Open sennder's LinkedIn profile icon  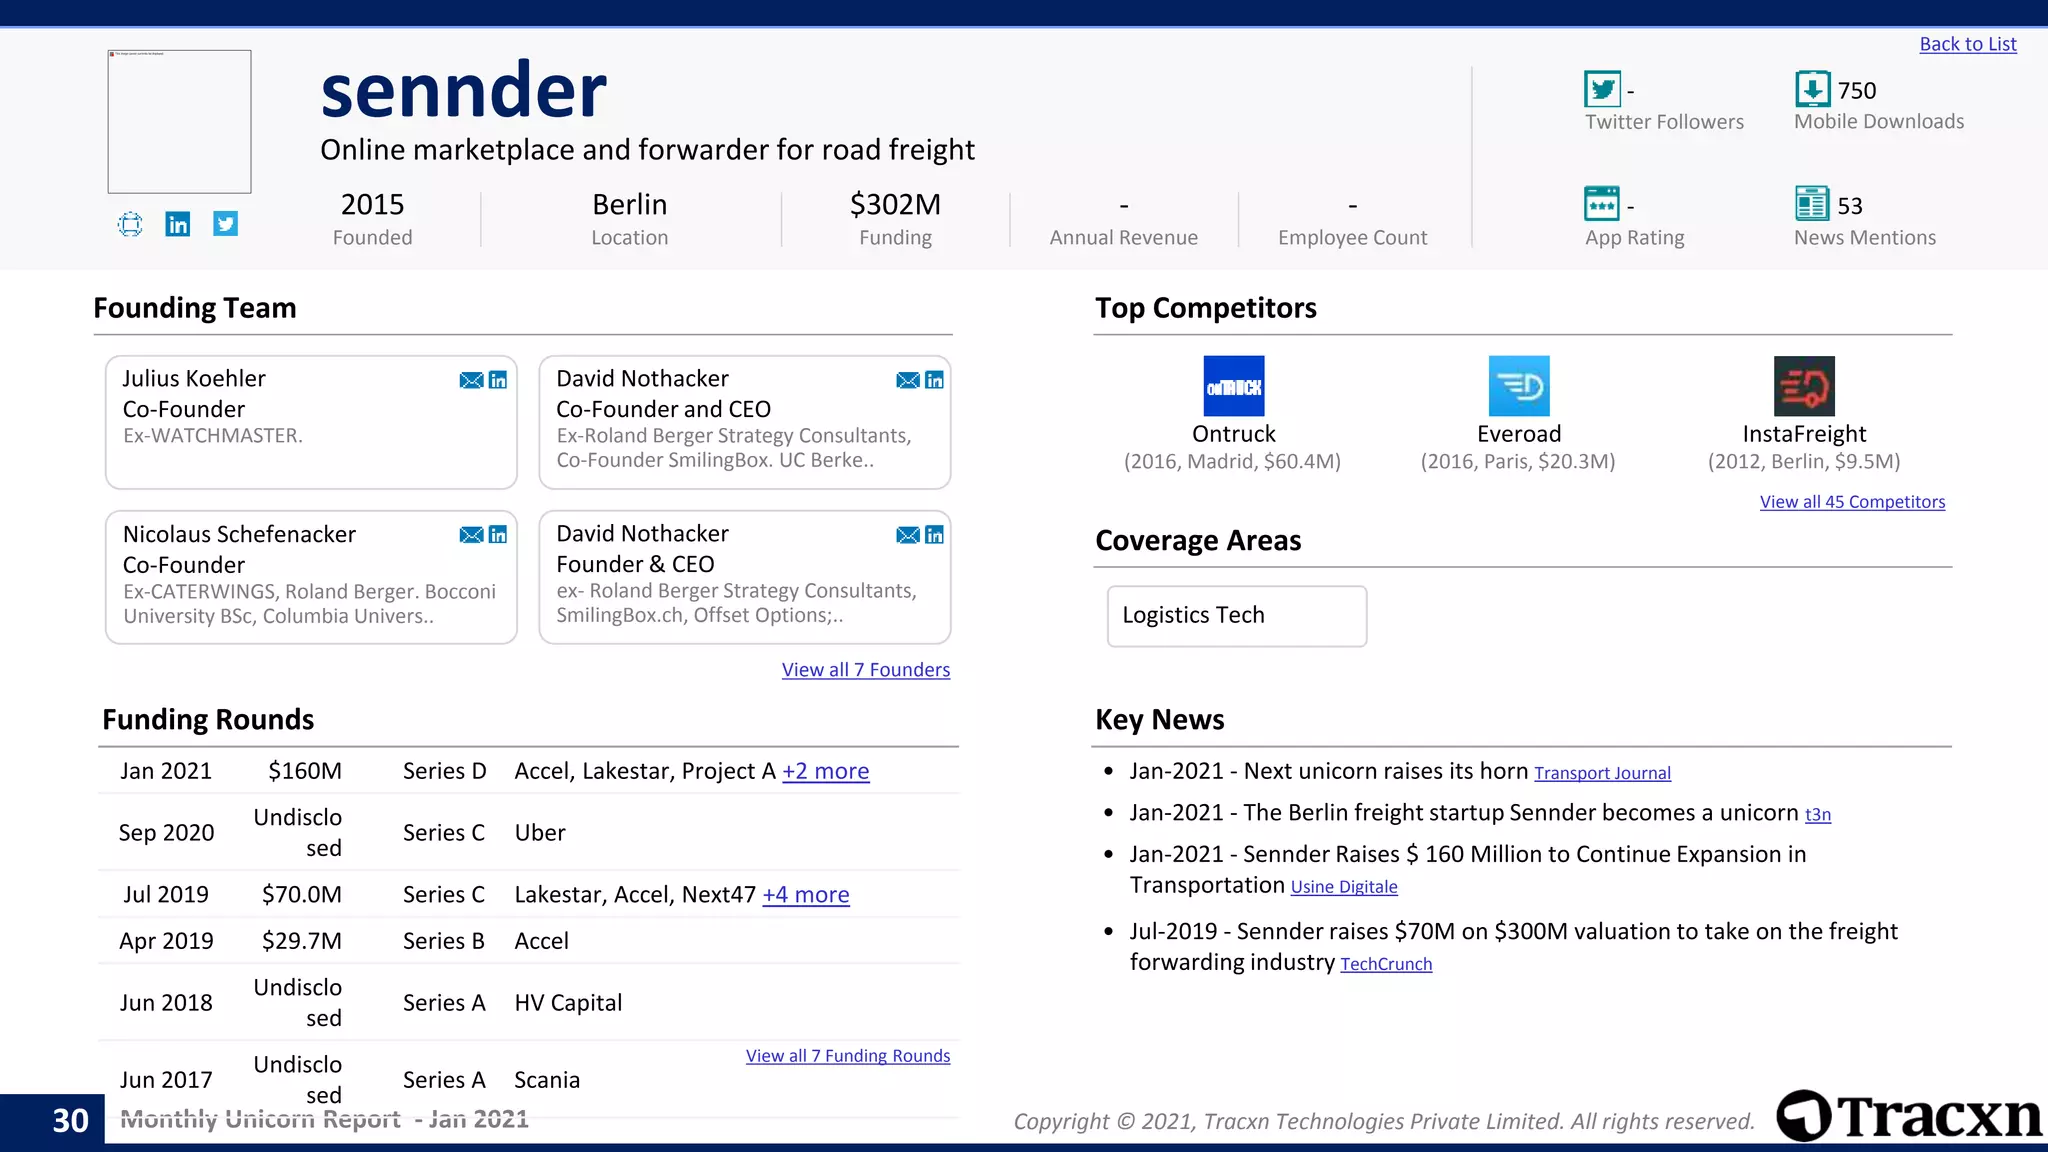(178, 224)
